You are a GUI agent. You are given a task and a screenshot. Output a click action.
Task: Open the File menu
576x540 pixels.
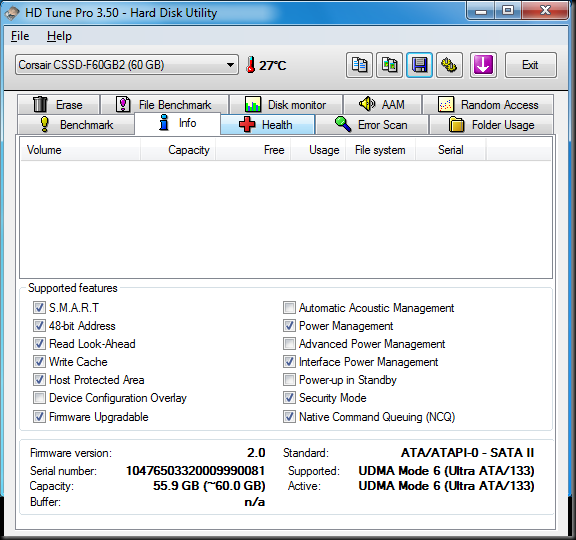pyautogui.click(x=20, y=36)
